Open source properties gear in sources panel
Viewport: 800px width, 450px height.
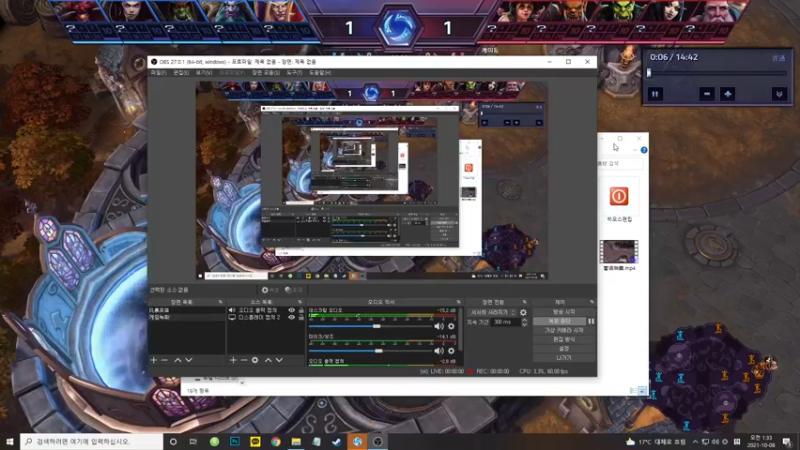pyautogui.click(x=255, y=360)
